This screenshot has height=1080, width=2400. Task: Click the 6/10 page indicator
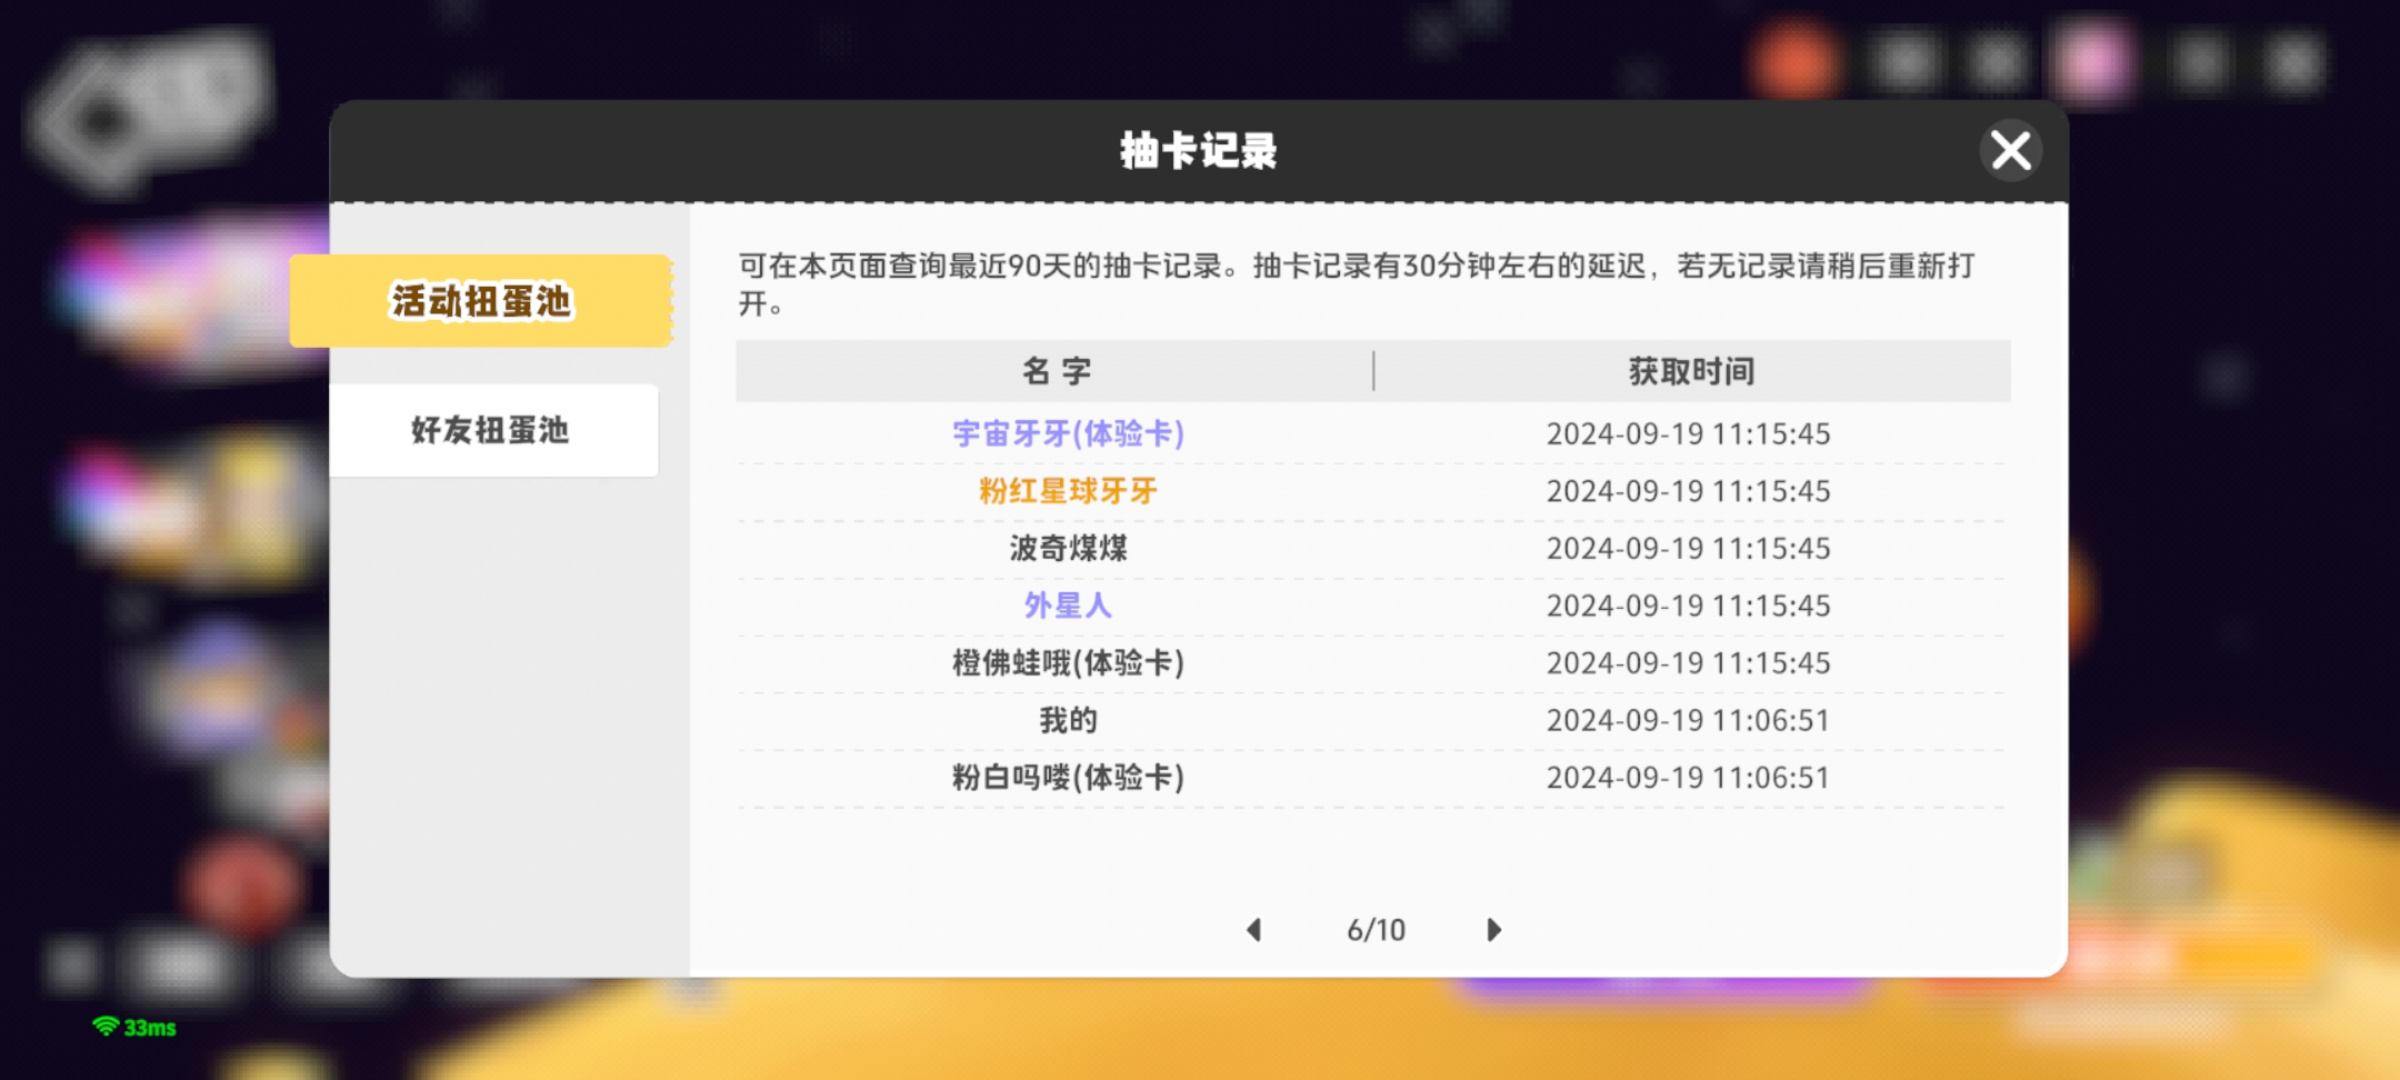tap(1376, 930)
